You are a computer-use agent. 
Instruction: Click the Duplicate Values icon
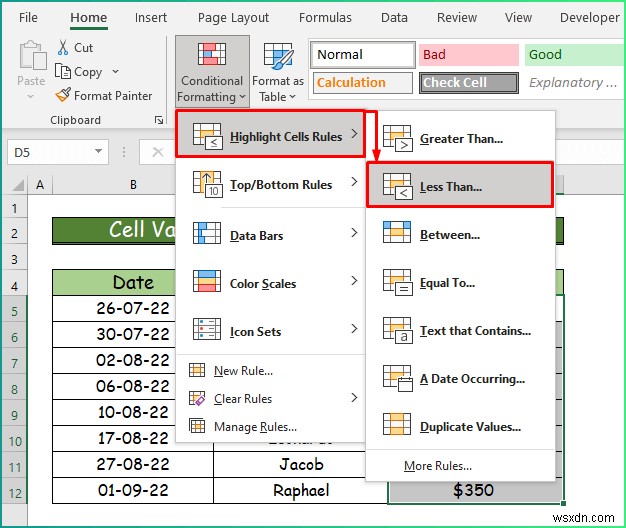point(397,424)
